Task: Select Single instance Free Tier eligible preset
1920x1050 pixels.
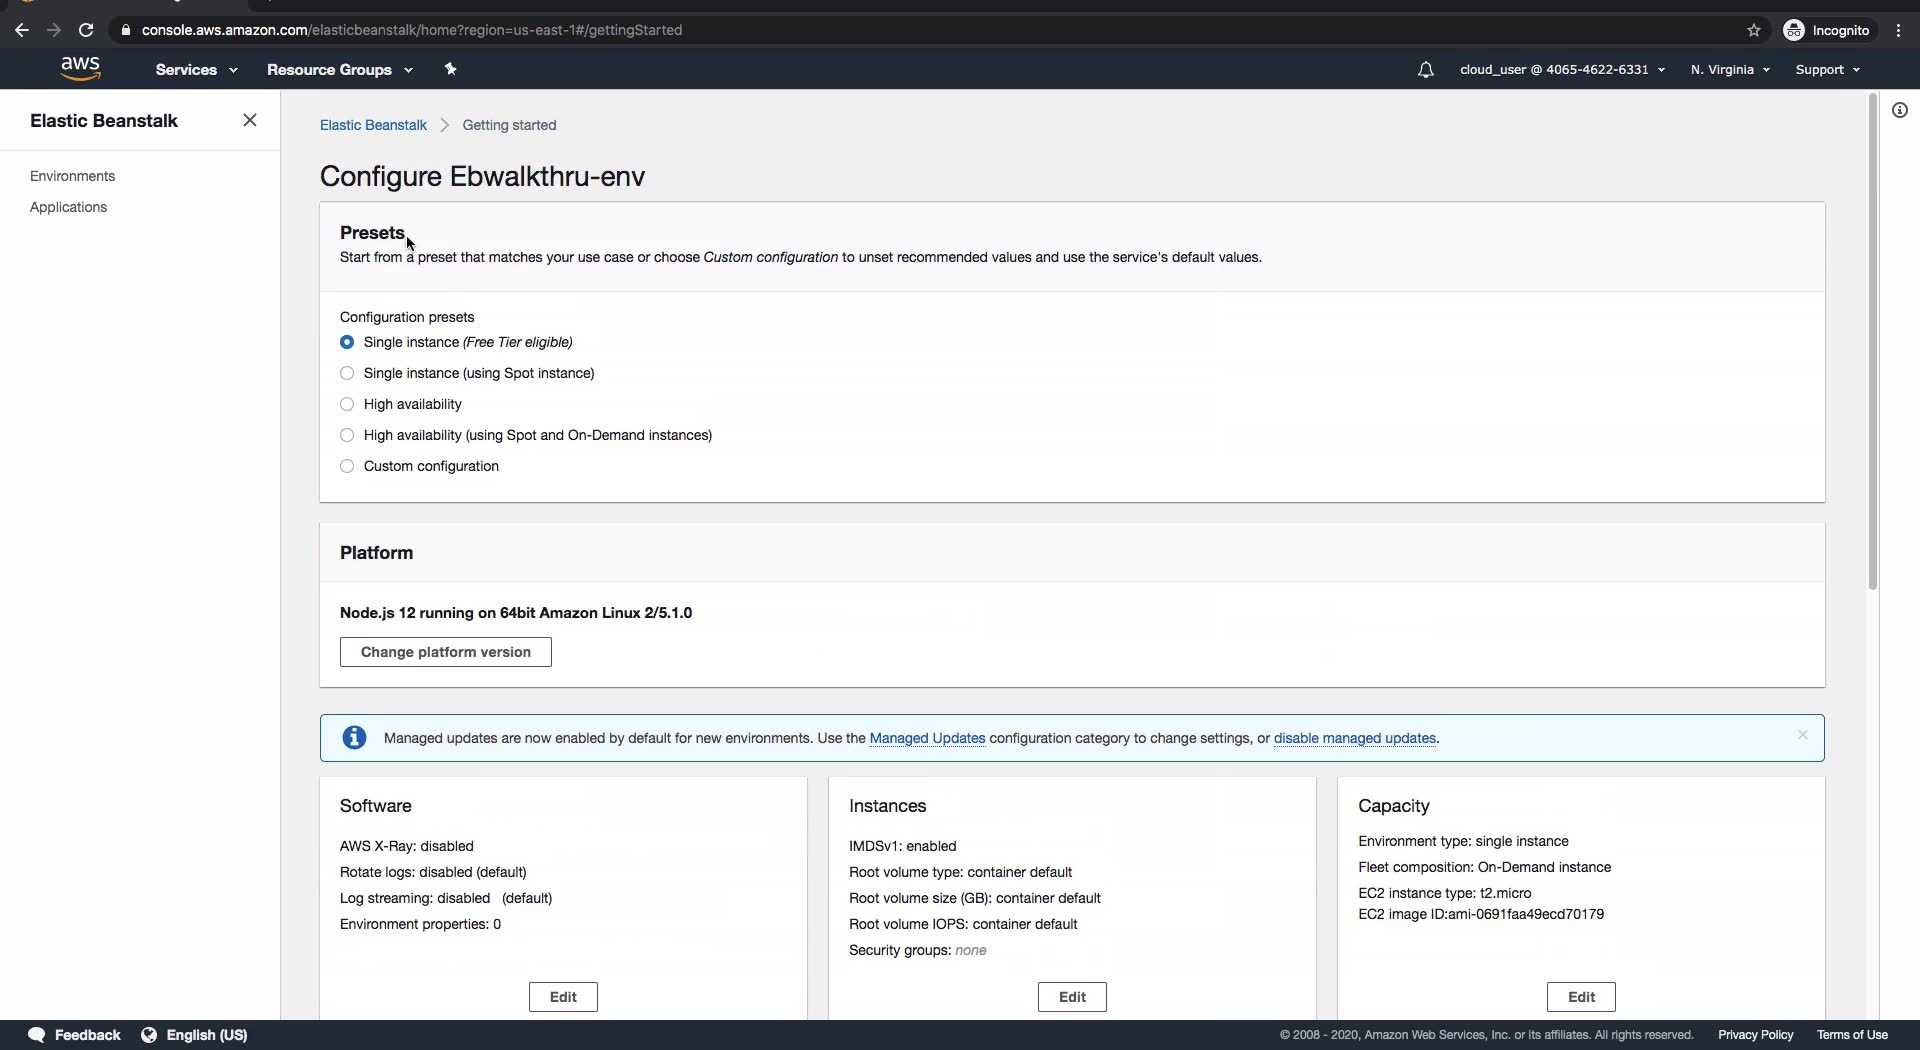Action: coord(347,342)
